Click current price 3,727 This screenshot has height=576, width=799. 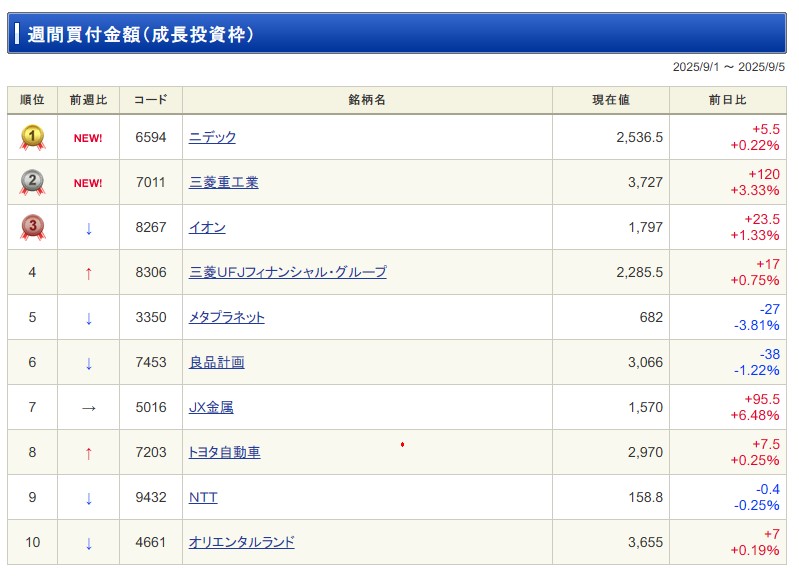(645, 182)
